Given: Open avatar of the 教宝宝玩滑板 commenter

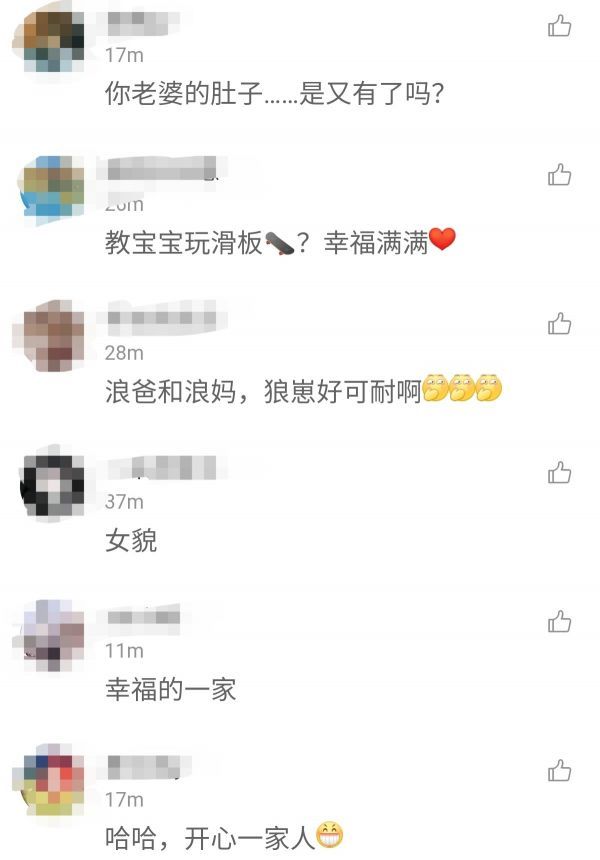Looking at the screenshot, I should 52,190.
